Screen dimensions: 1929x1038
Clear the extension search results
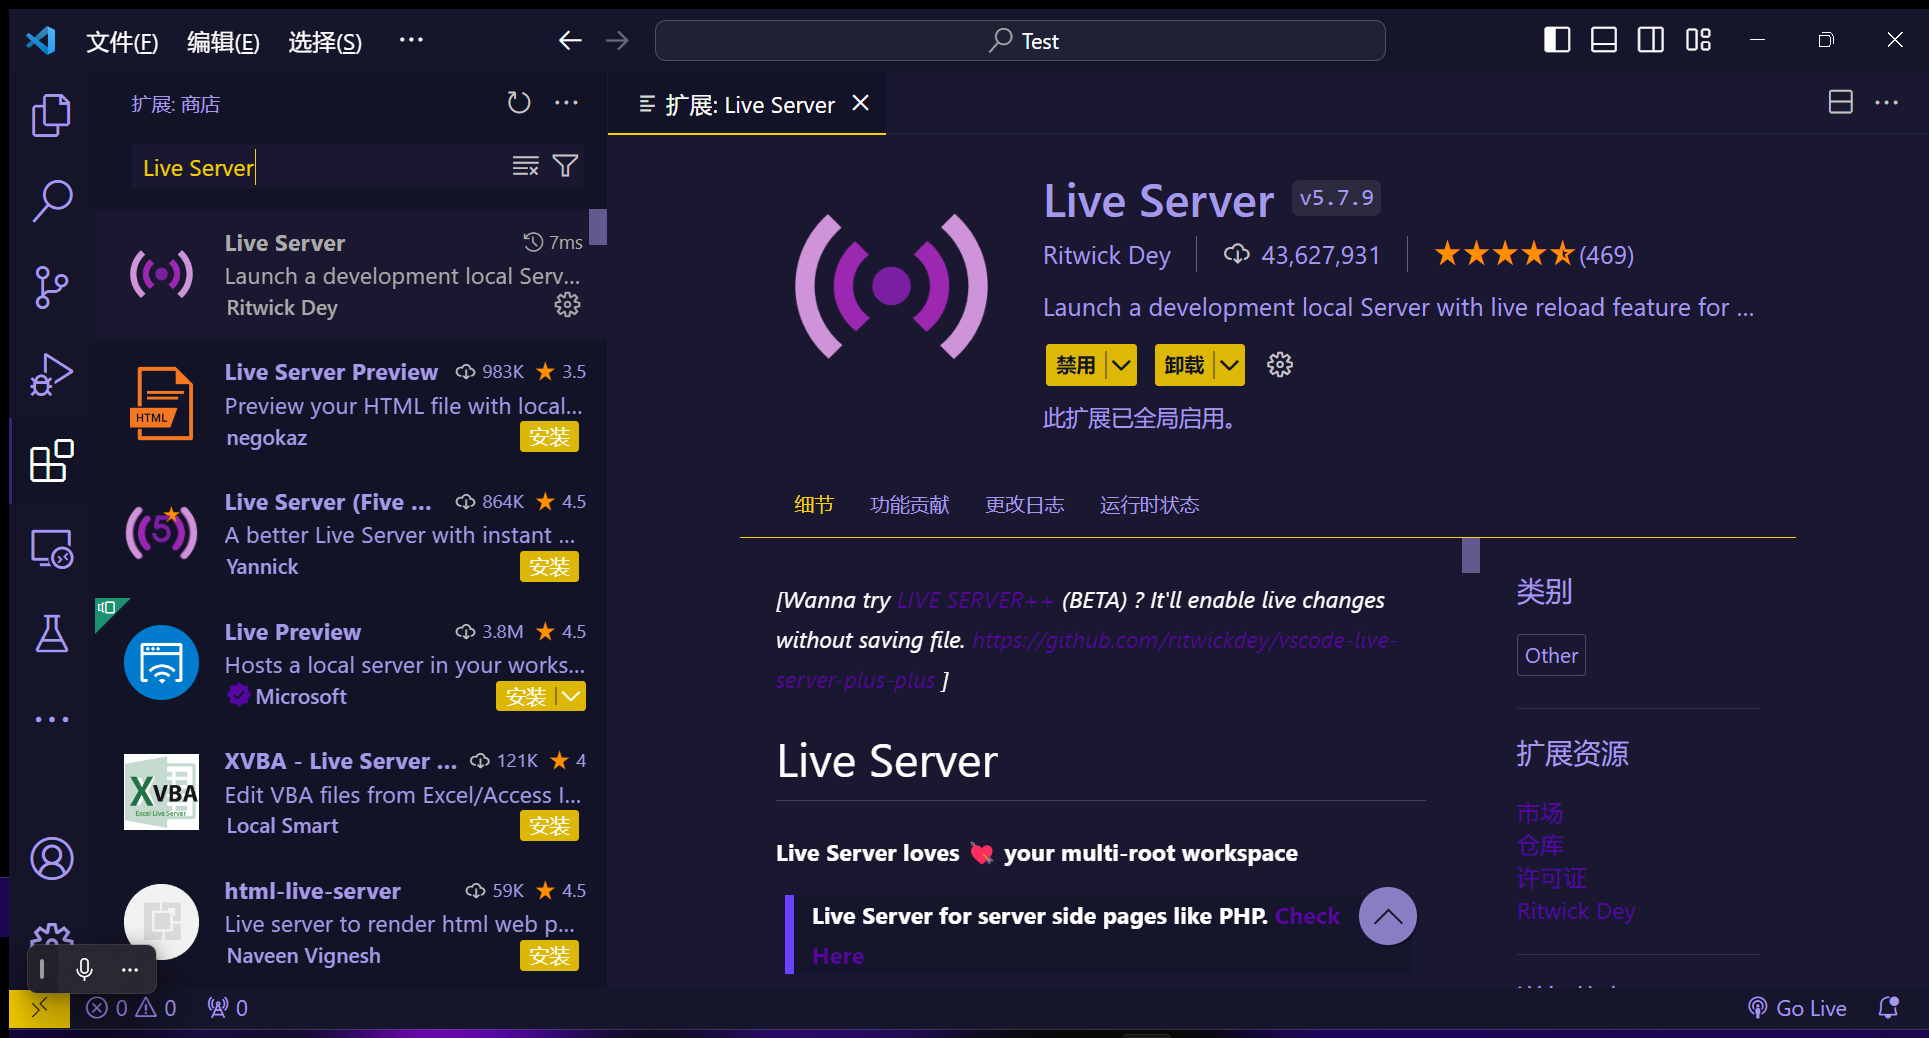(x=525, y=166)
